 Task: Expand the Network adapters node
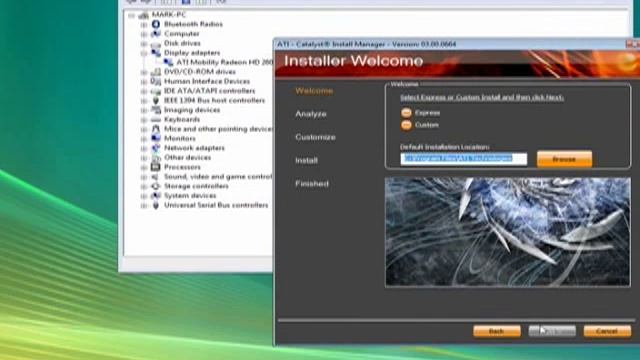pos(144,148)
